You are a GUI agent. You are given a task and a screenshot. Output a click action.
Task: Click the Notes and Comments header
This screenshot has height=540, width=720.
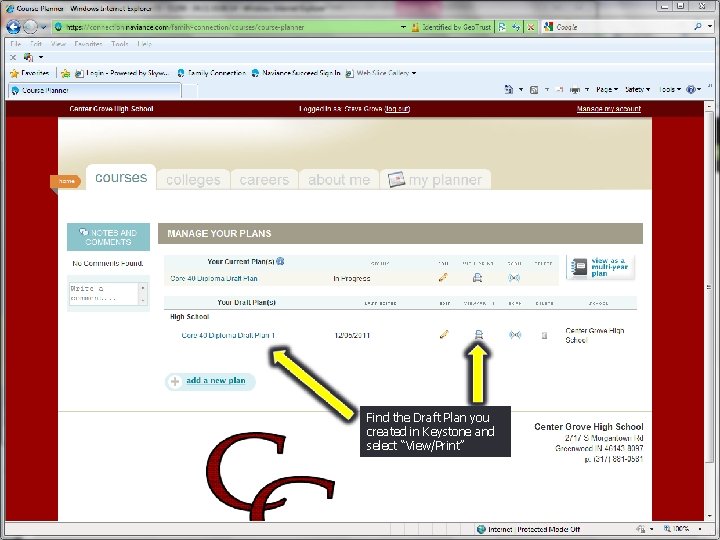pos(108,237)
